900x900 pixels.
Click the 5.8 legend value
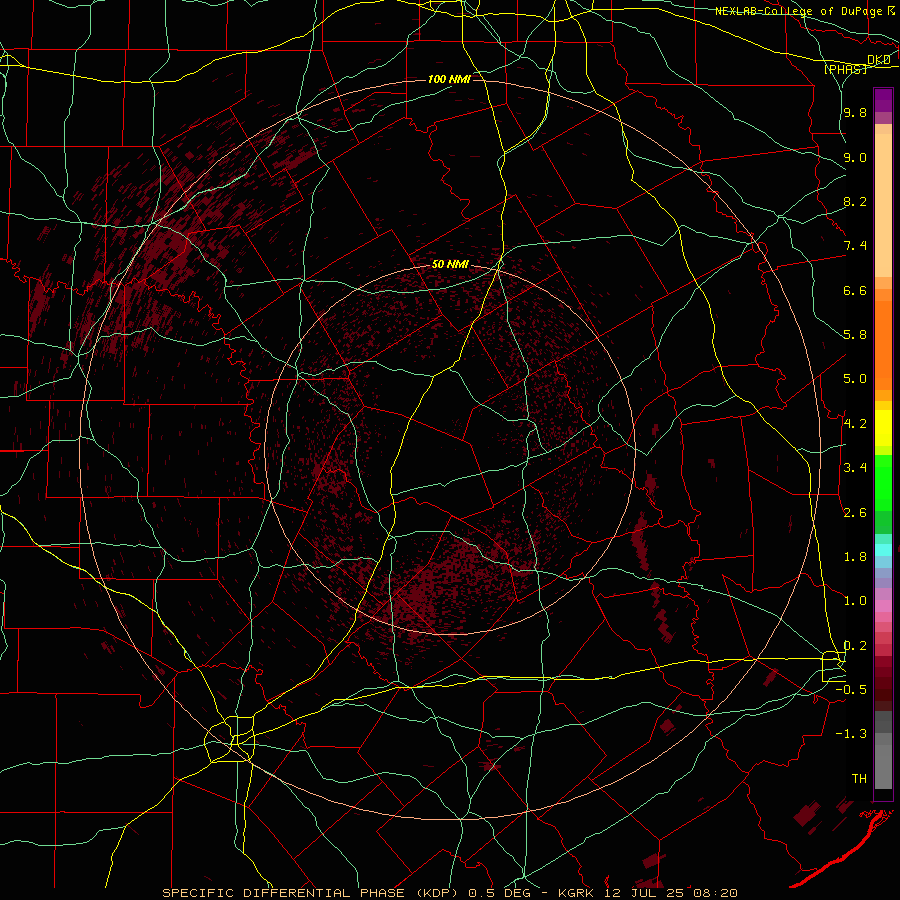tap(855, 335)
